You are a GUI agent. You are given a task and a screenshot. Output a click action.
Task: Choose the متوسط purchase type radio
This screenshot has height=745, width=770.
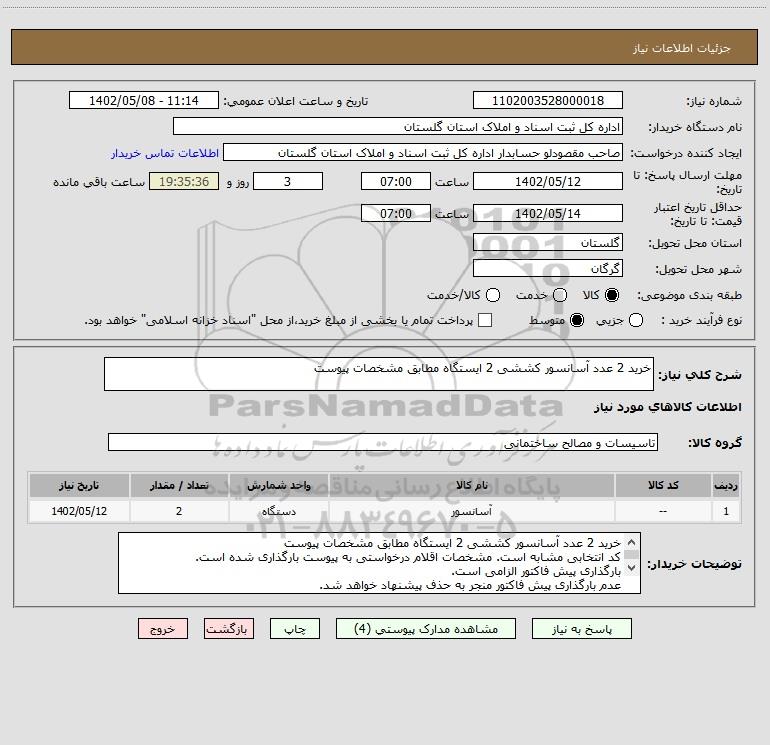point(577,320)
